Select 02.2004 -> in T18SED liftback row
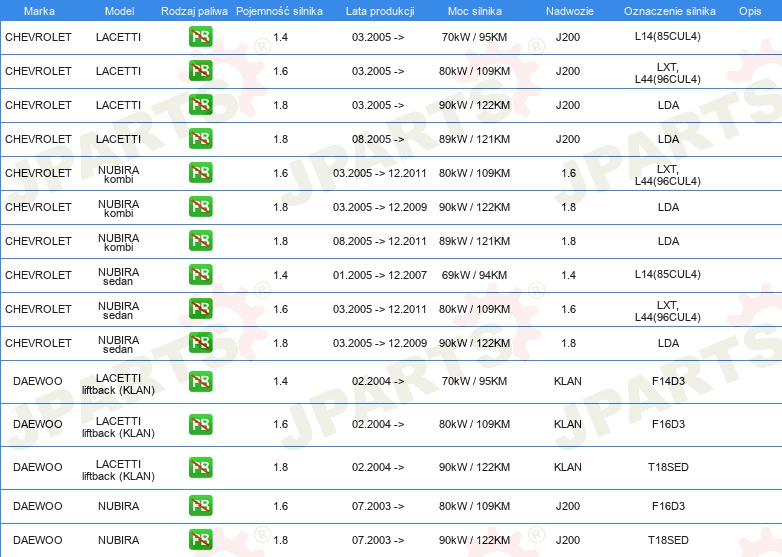This screenshot has width=782, height=557. (x=378, y=467)
